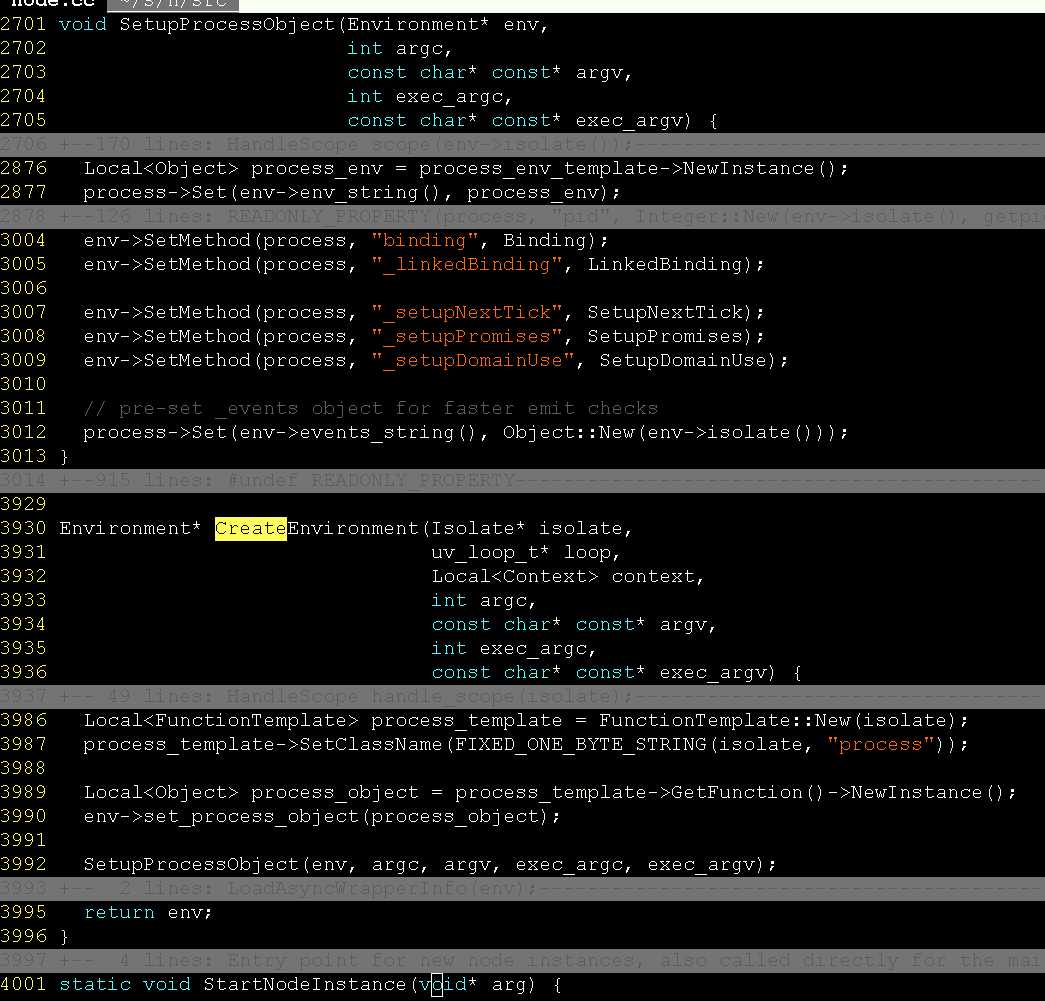1045x1001 pixels.
Task: Click the "process" string literal on line 3987
Action: pyautogui.click(x=880, y=744)
